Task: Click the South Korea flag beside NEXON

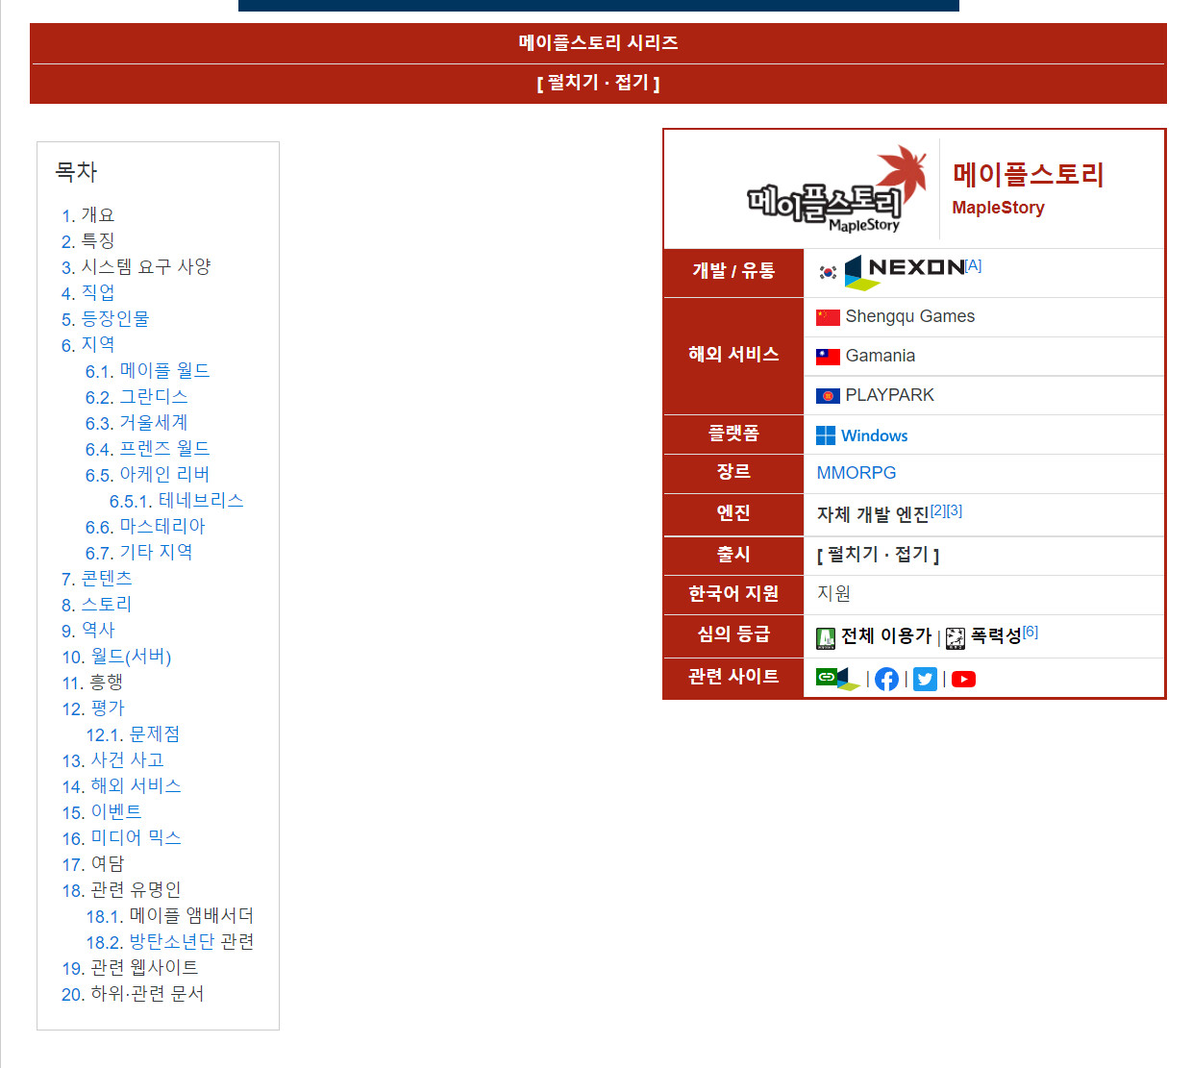Action: tap(828, 272)
